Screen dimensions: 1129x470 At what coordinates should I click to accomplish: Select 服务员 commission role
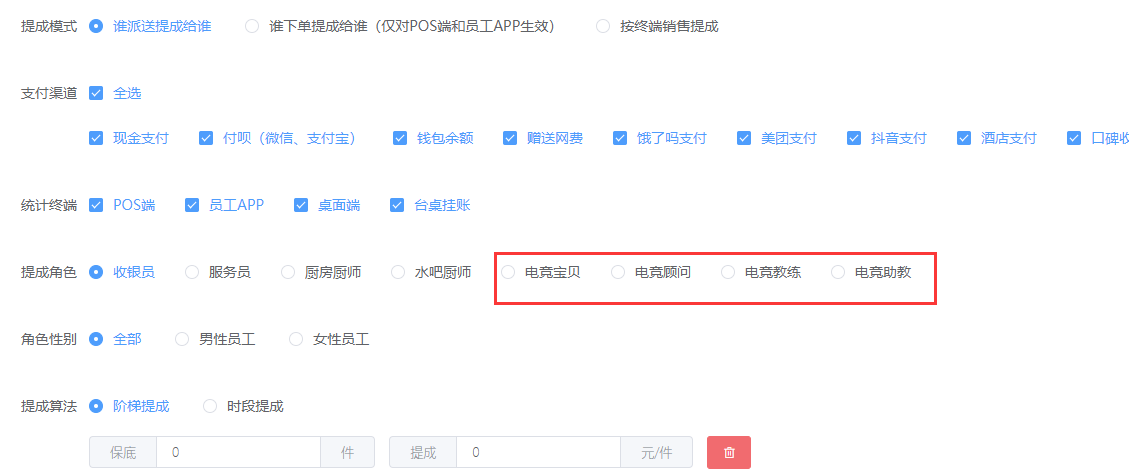pos(192,272)
